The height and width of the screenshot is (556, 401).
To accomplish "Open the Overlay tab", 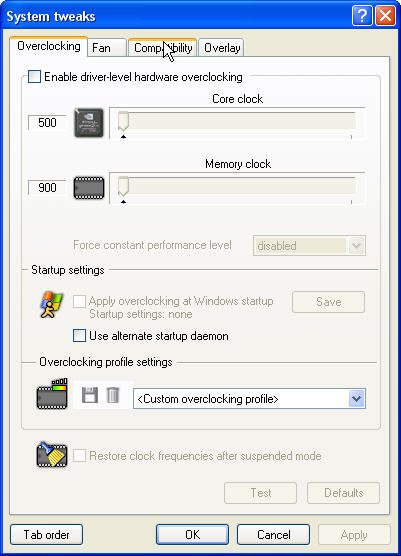I will click(222, 48).
